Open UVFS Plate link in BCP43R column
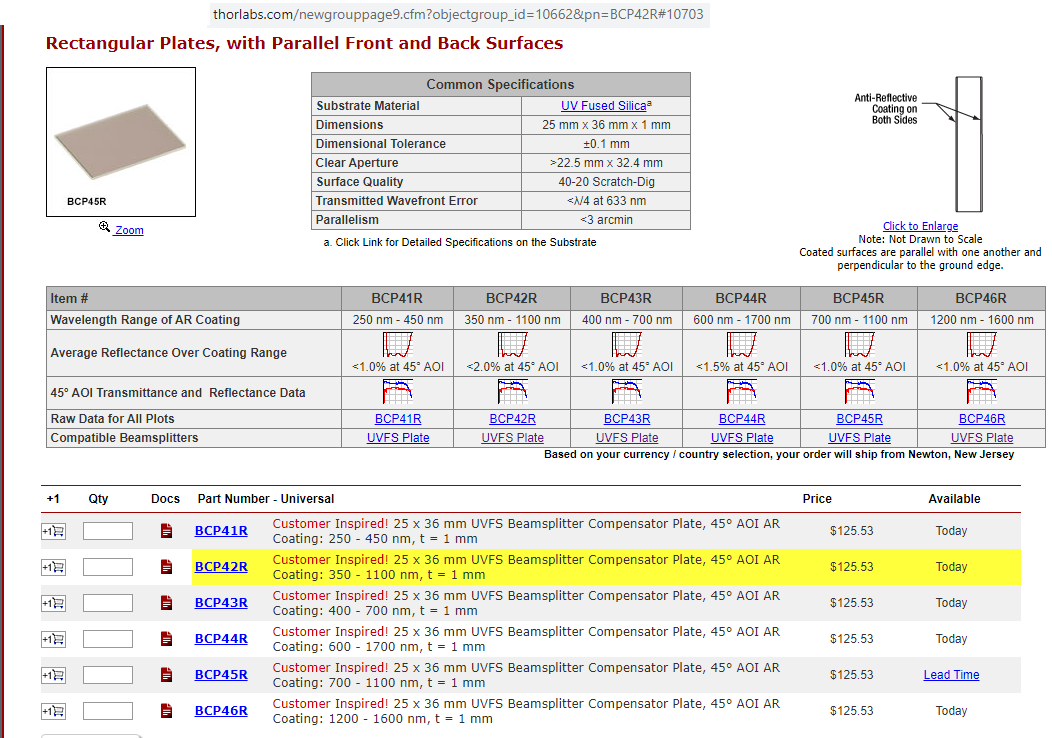The image size is (1052, 738). (x=627, y=438)
